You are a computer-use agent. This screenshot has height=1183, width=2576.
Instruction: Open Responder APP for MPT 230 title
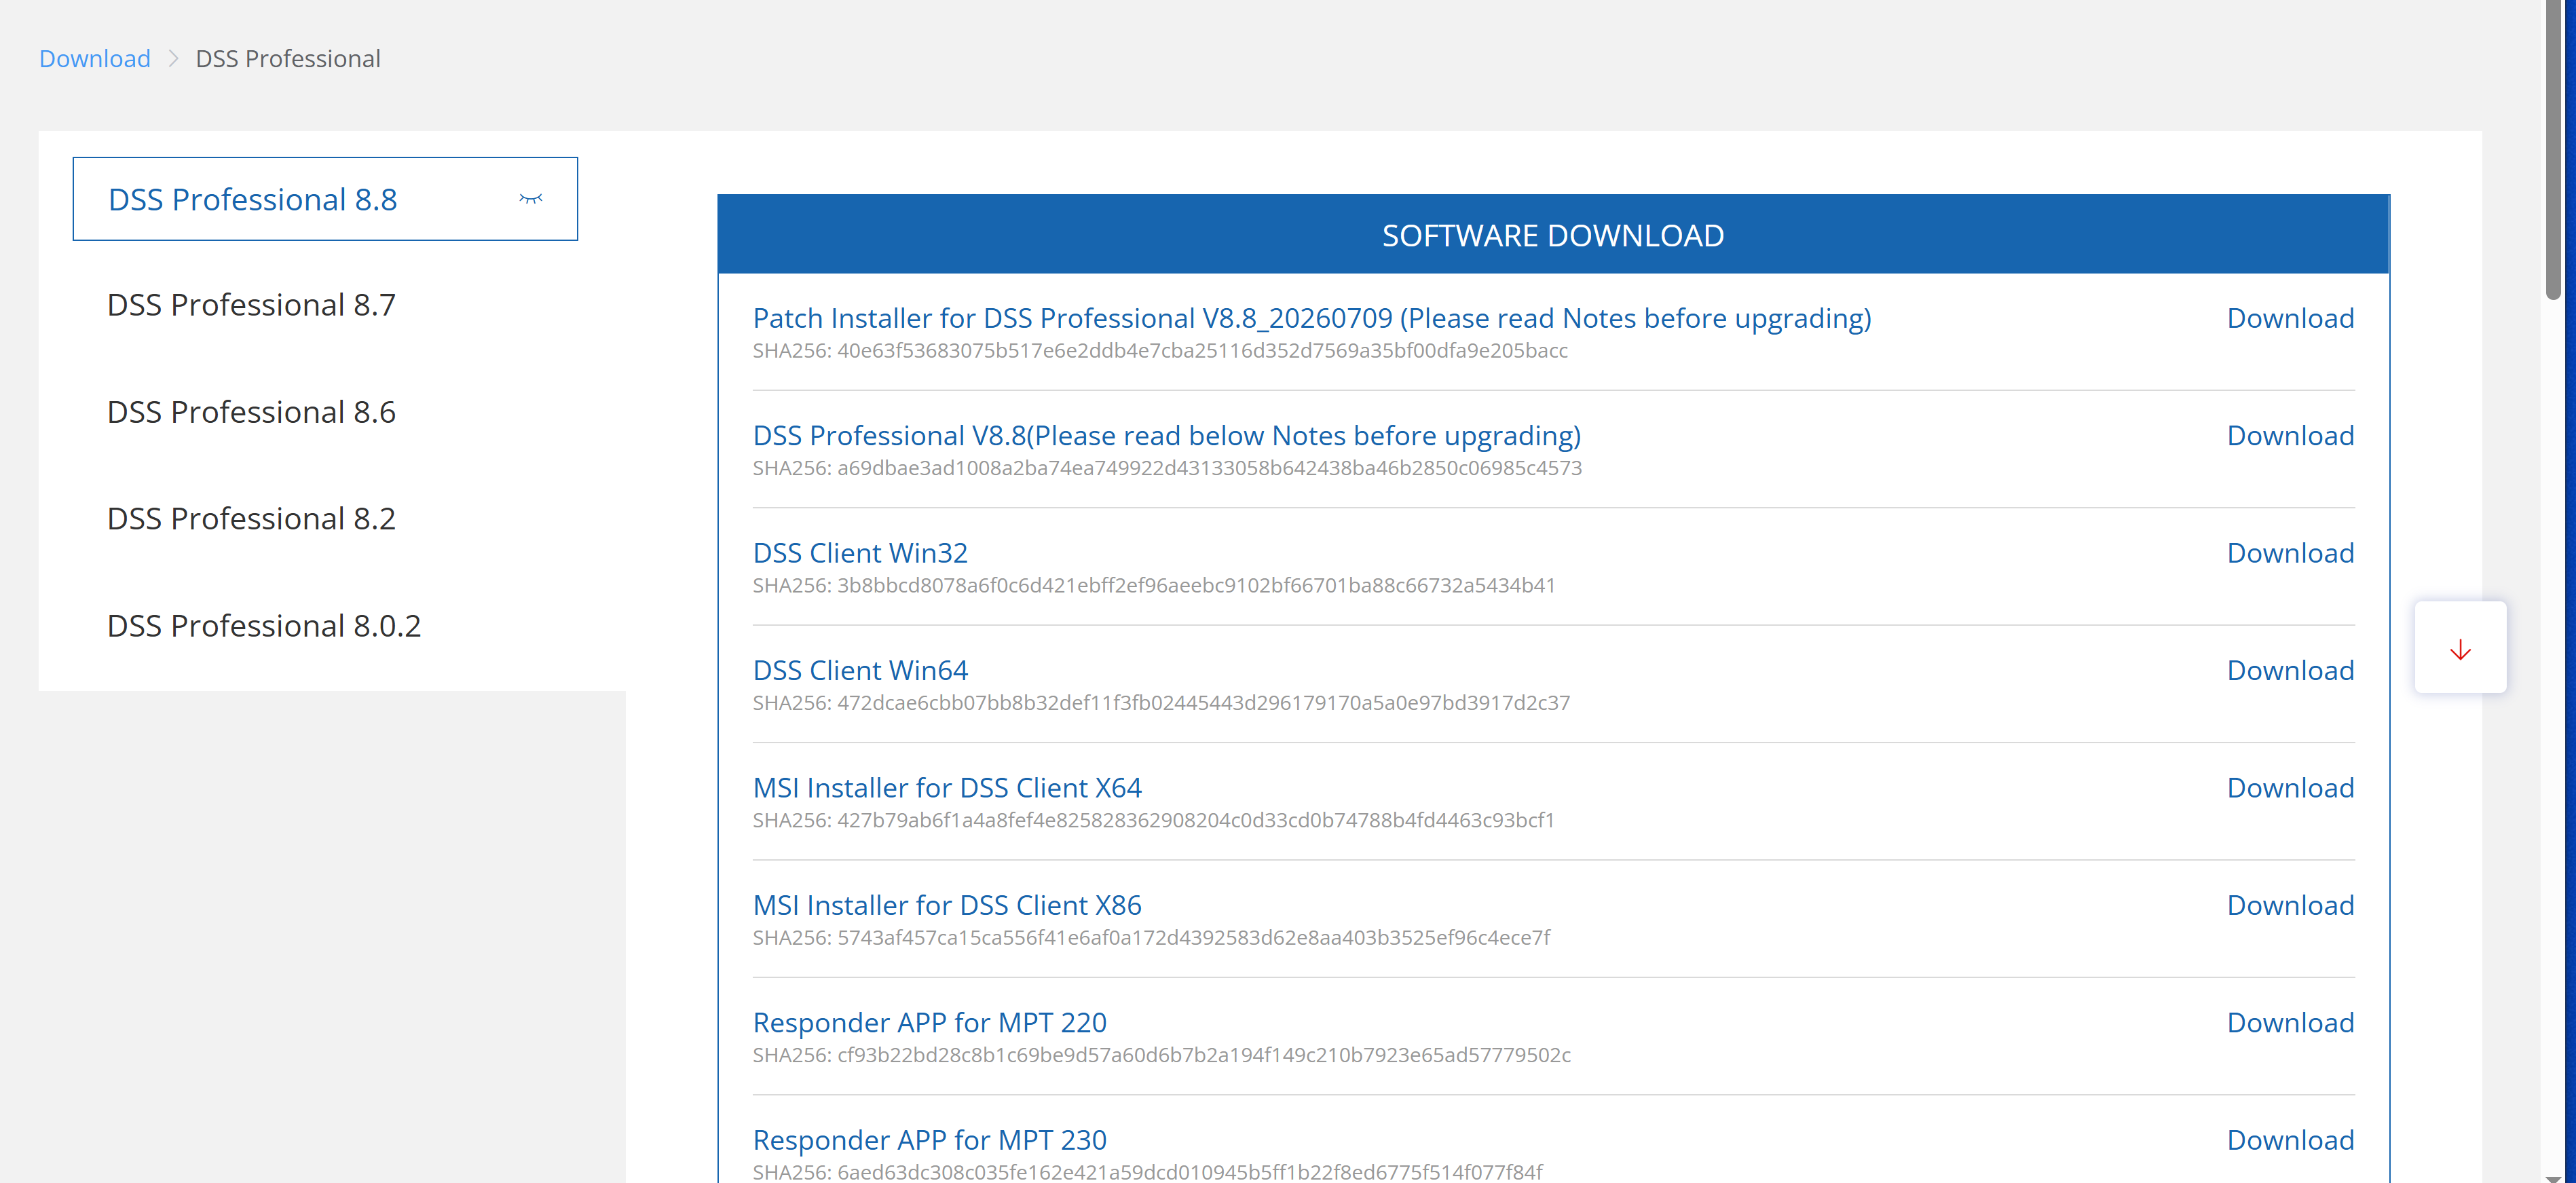click(x=930, y=1140)
